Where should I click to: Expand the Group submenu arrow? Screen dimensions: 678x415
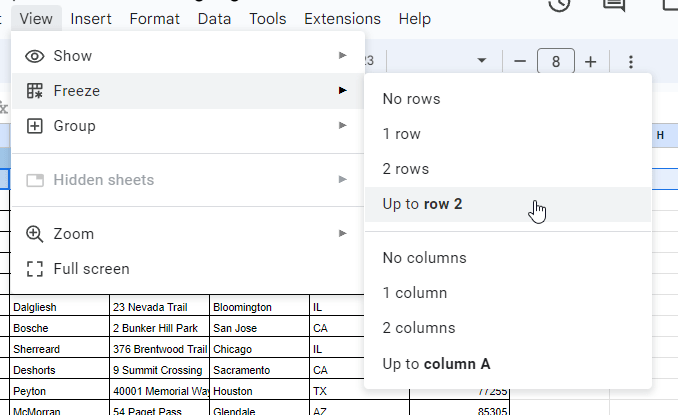[343, 126]
